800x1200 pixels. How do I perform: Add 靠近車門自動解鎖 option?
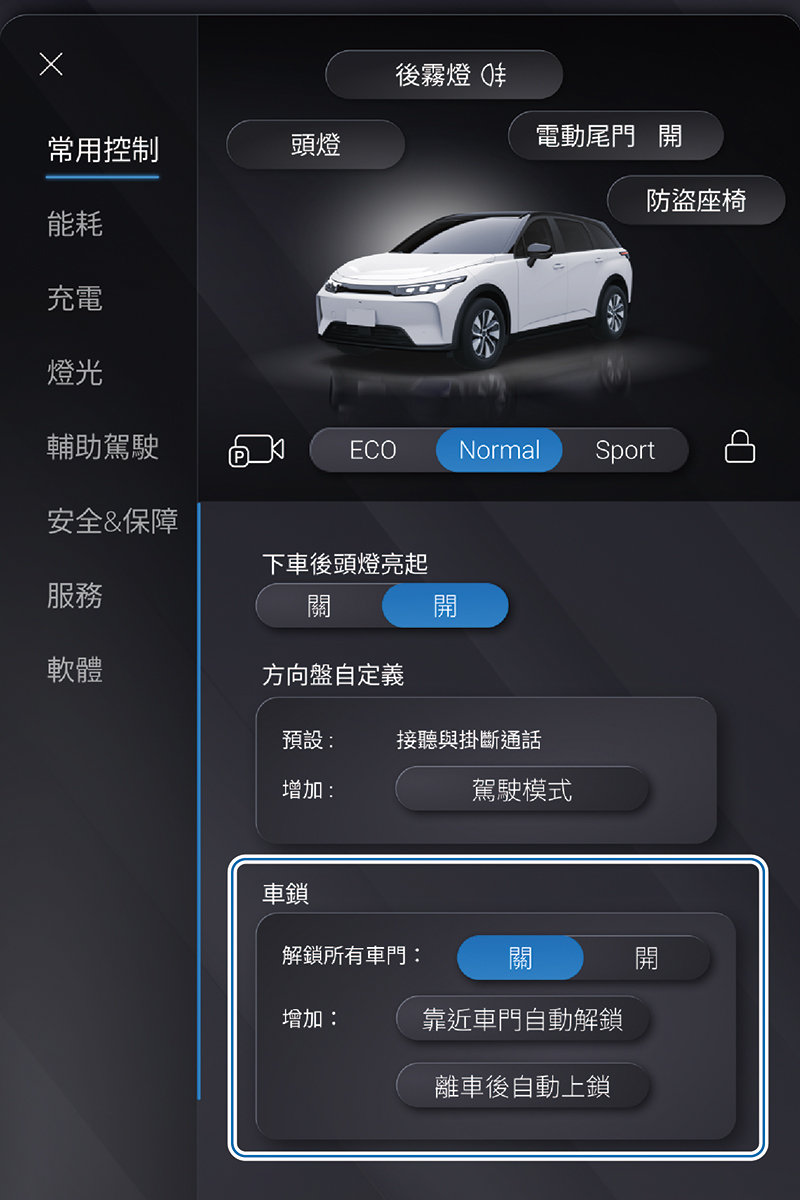[x=523, y=1020]
